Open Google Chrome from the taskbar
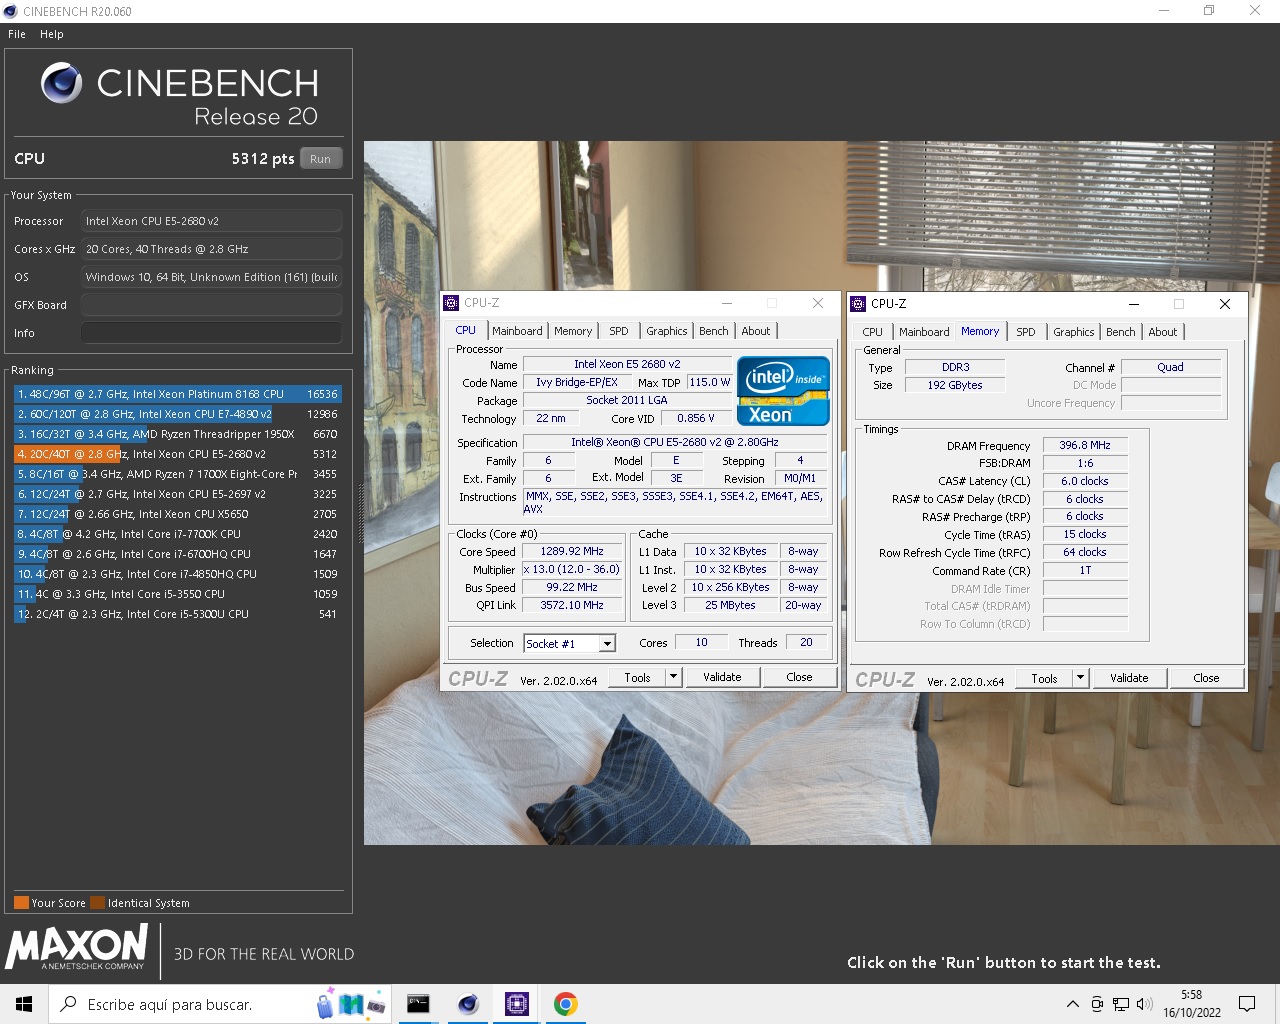1280x1024 pixels. pos(565,1004)
